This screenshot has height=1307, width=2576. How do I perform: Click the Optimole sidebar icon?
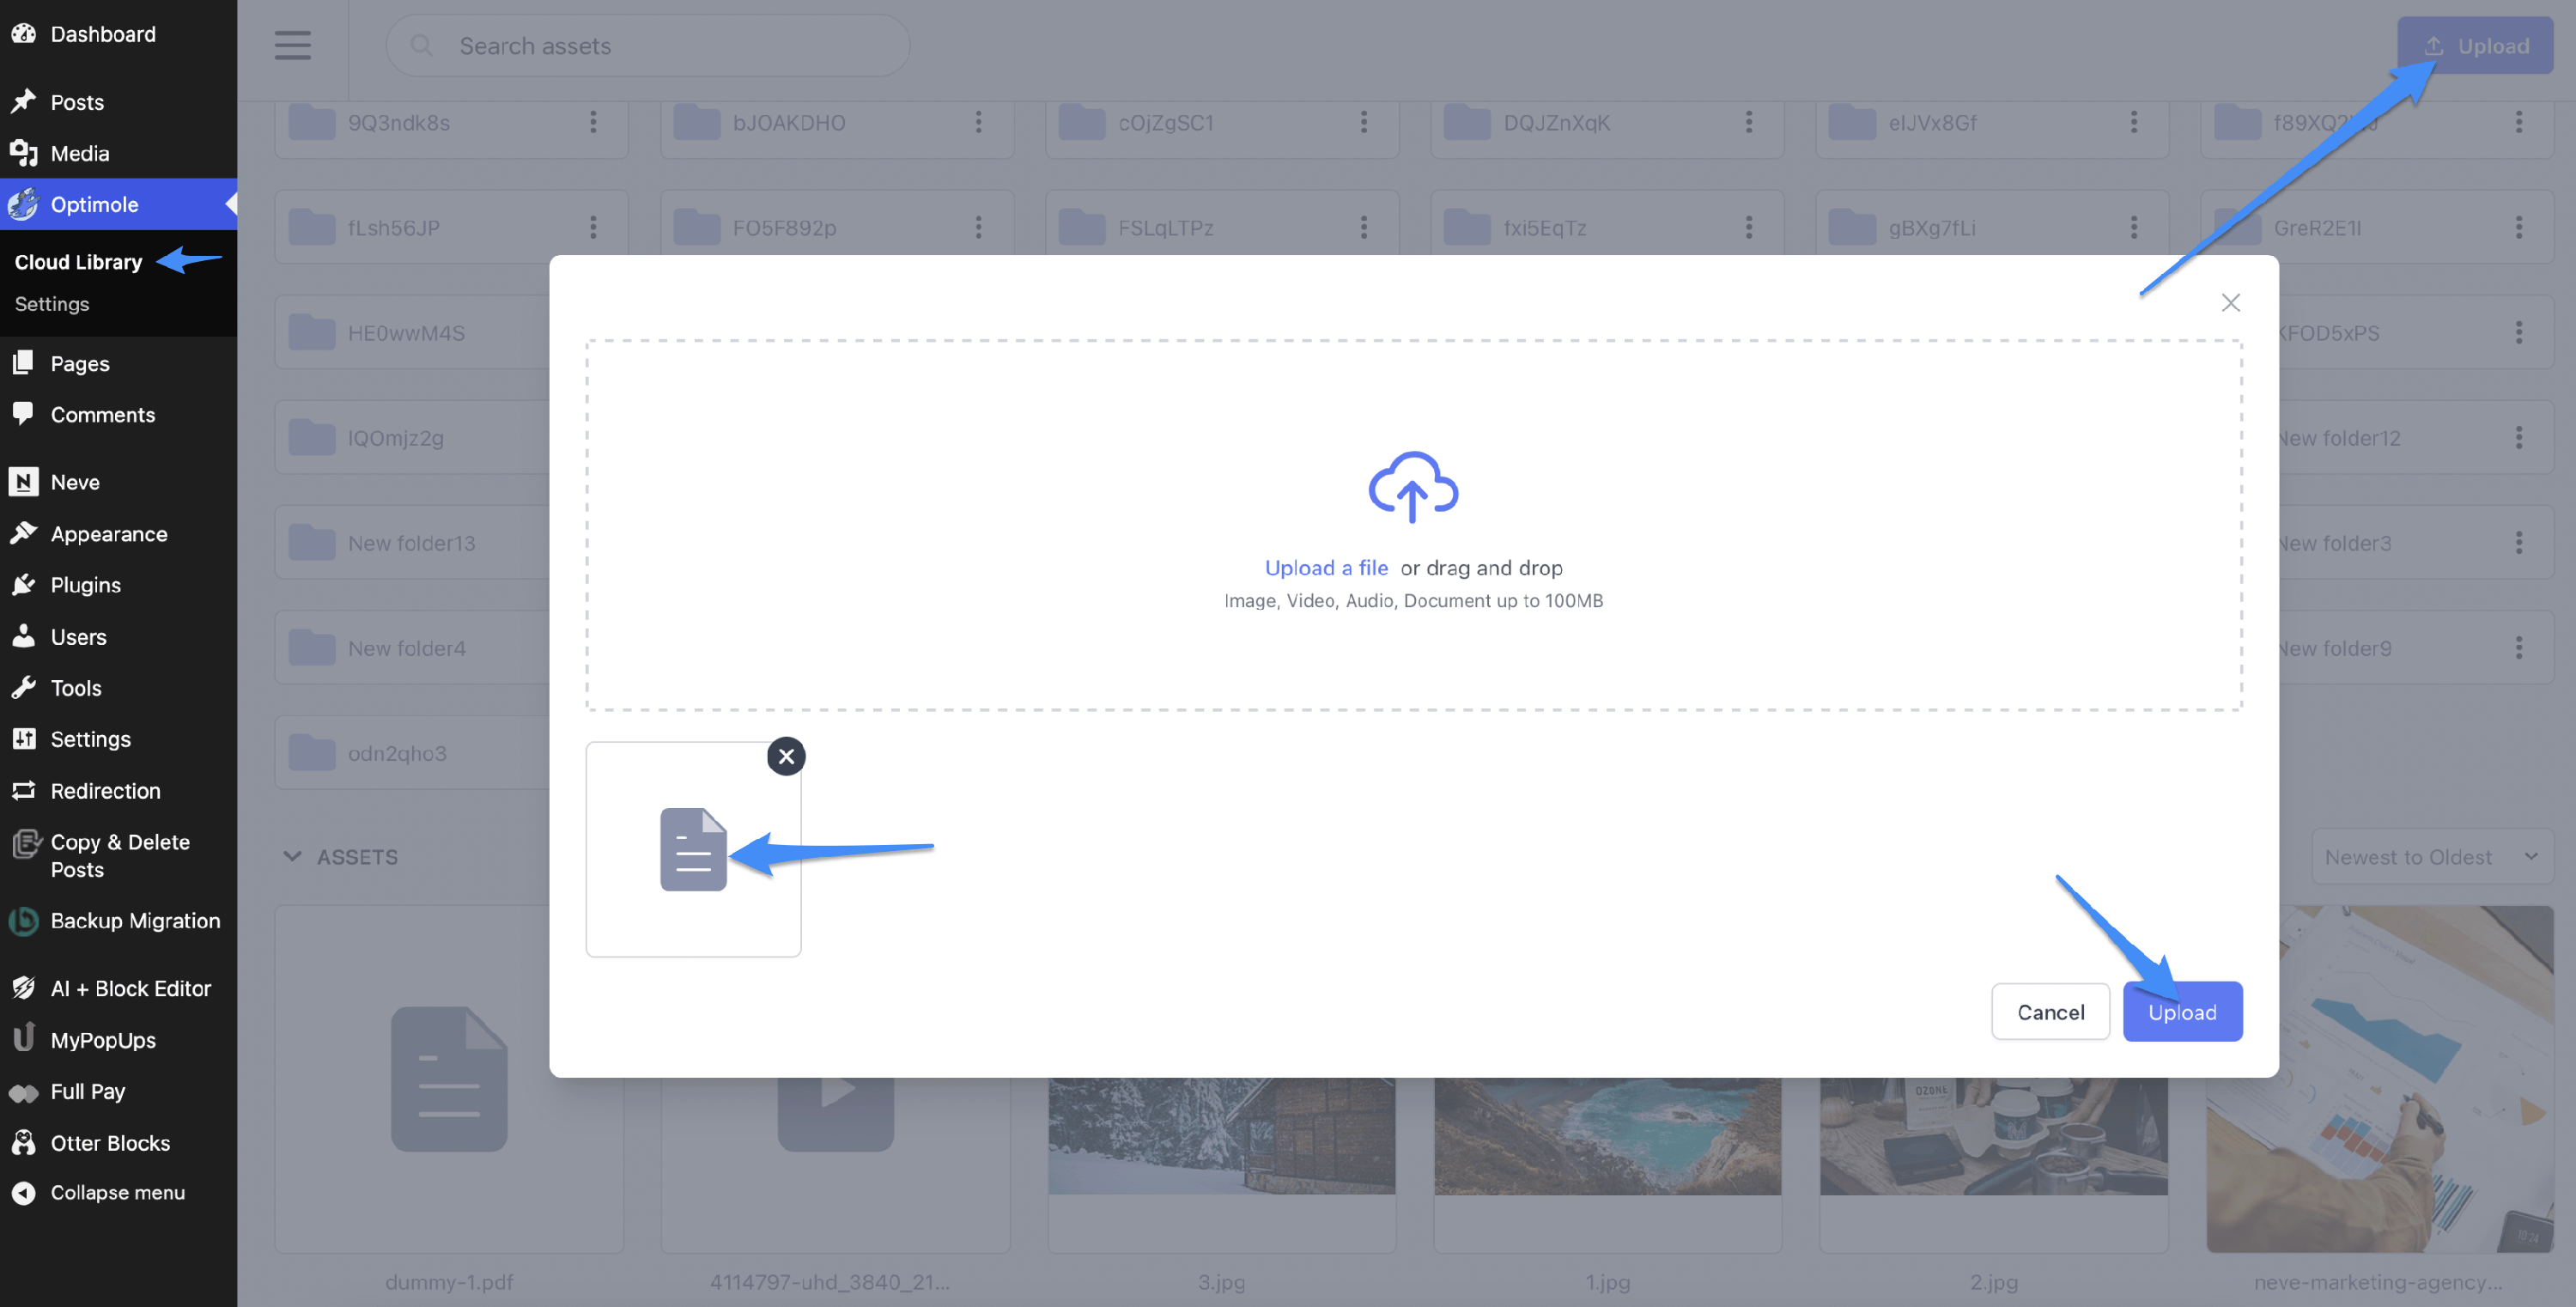[x=24, y=204]
